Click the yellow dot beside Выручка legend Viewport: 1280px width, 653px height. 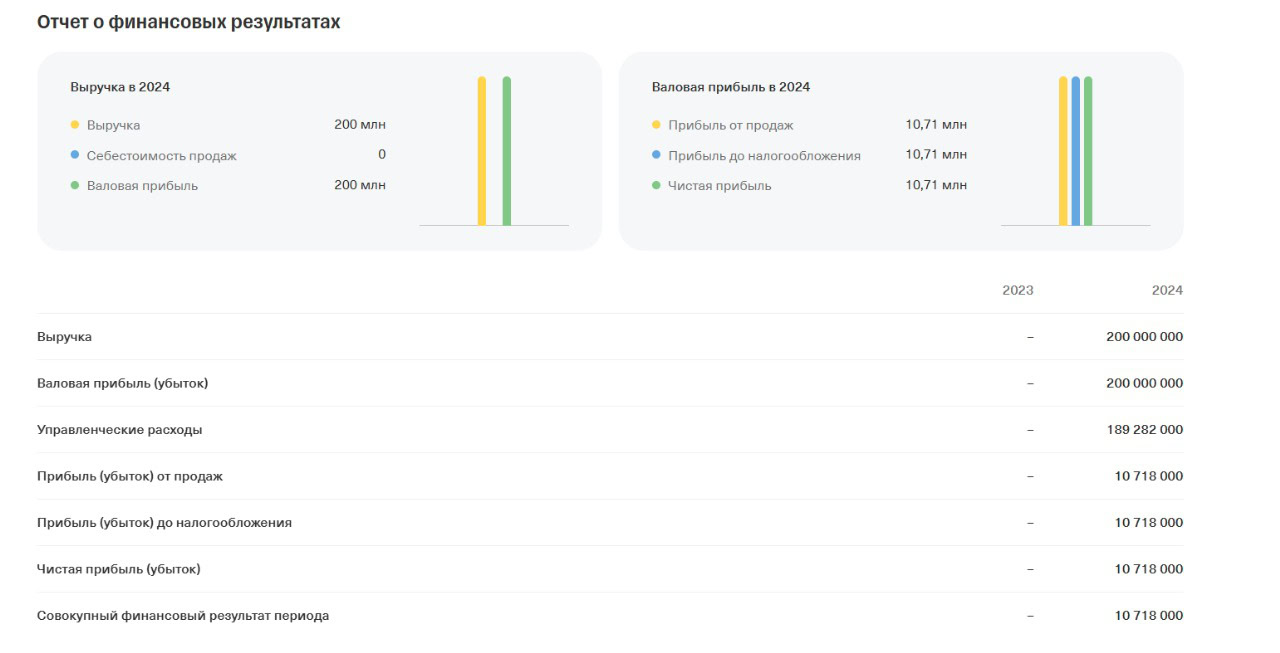[75, 125]
